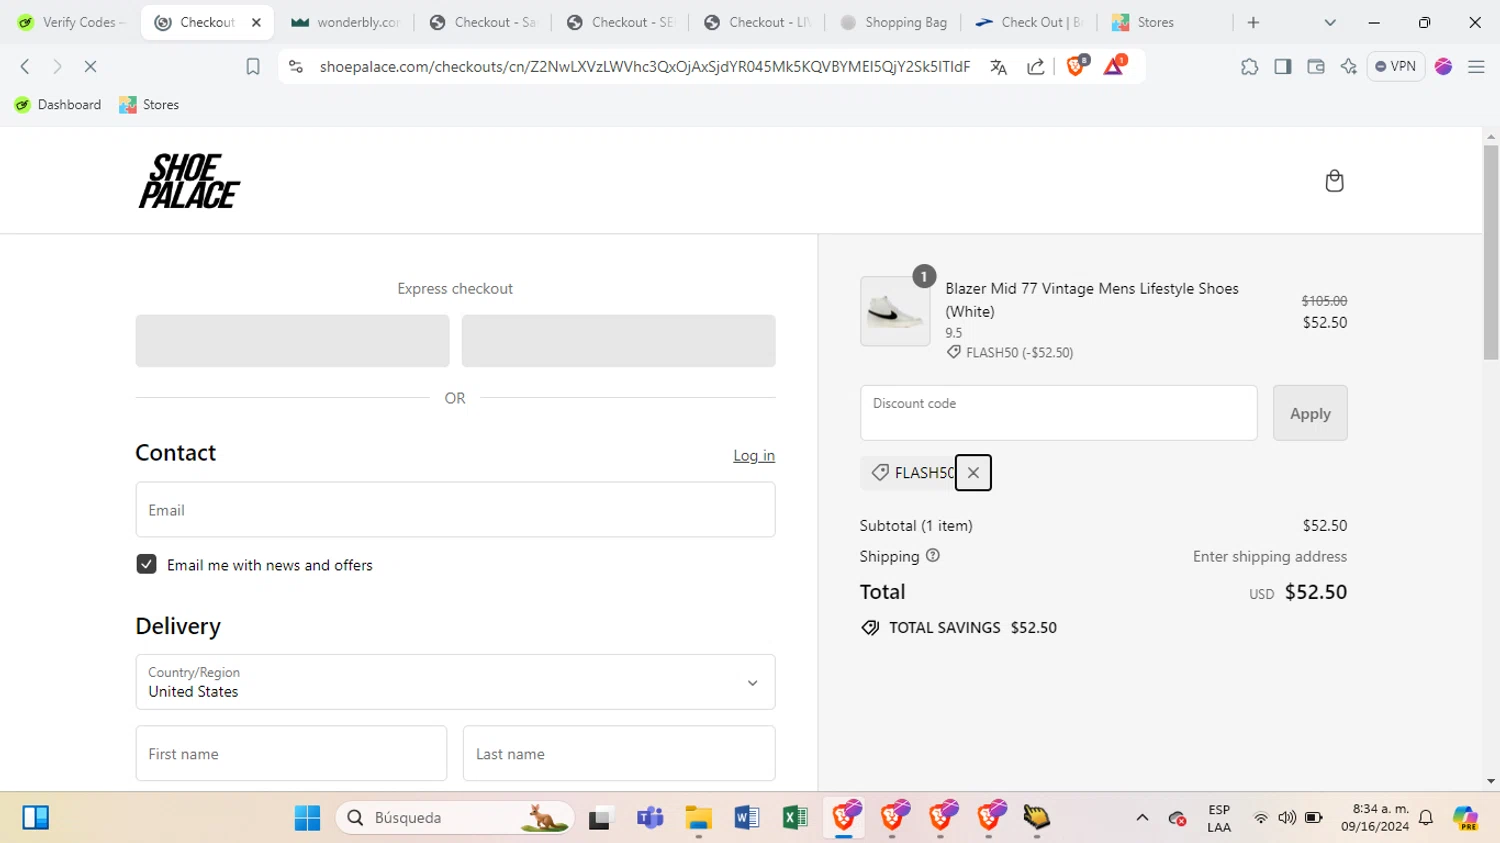Click the Shoe Palace logo
This screenshot has width=1500, height=843.
click(189, 181)
